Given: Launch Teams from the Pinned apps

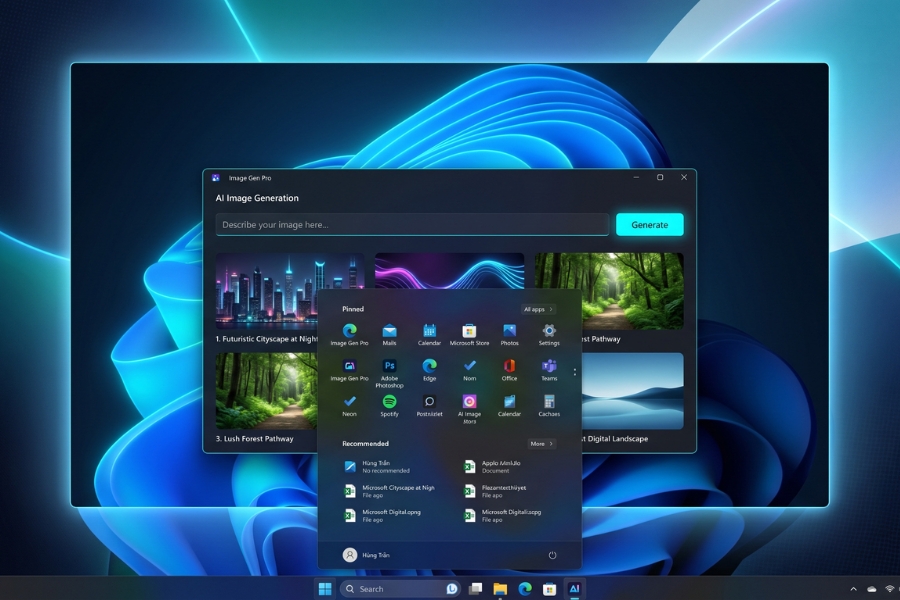Looking at the screenshot, I should click(549, 370).
